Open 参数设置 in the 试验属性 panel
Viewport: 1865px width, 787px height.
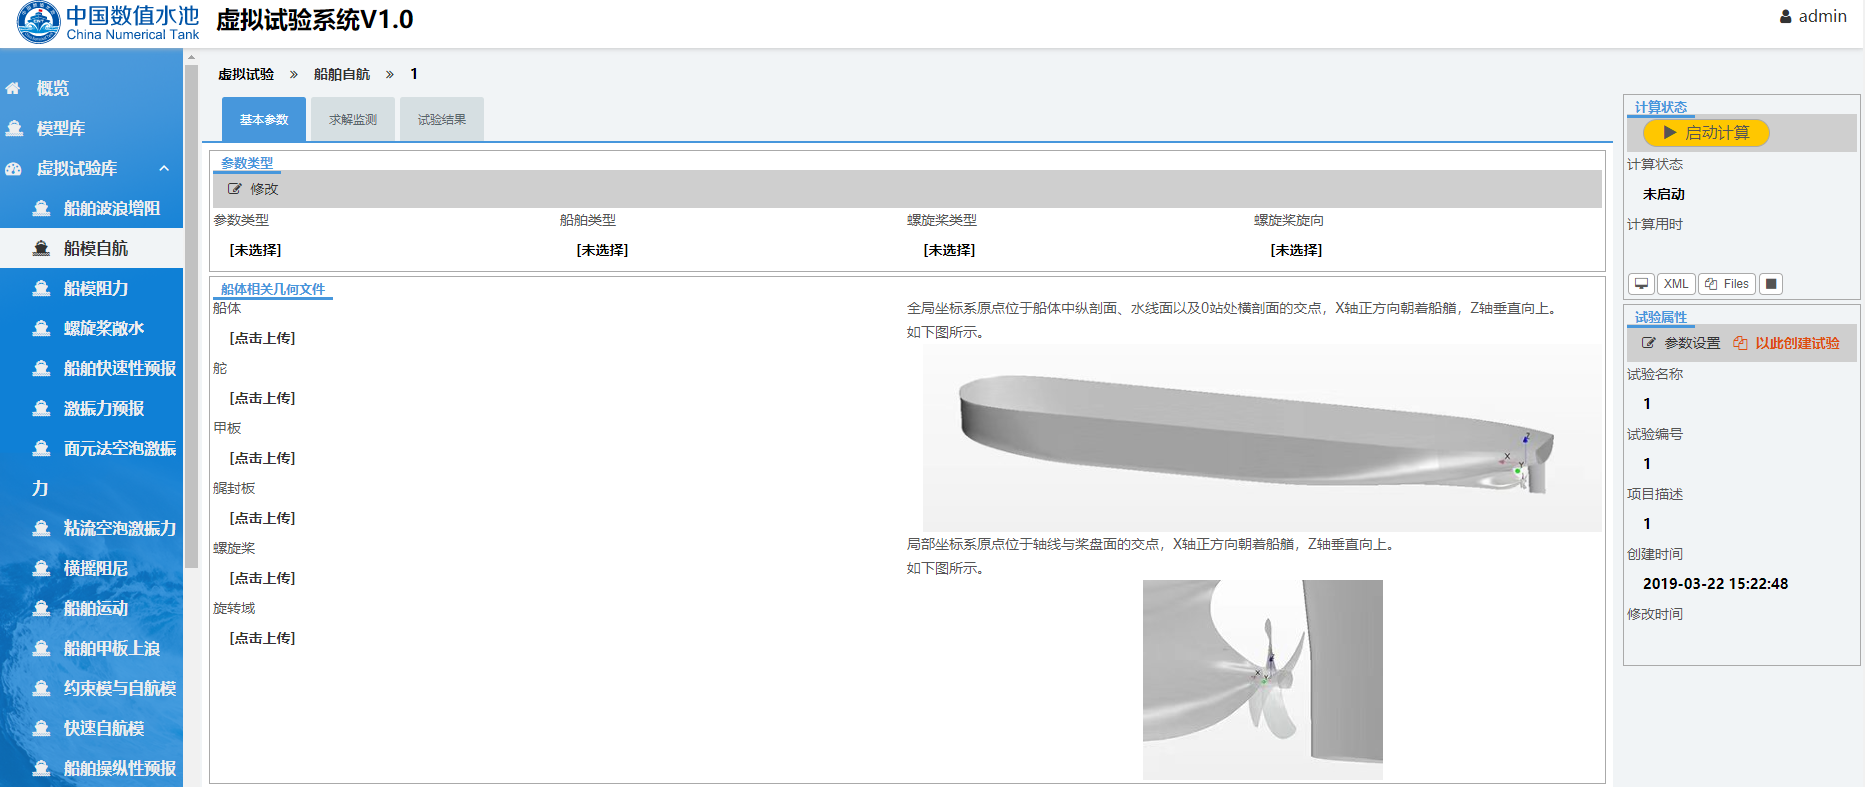coord(1681,343)
